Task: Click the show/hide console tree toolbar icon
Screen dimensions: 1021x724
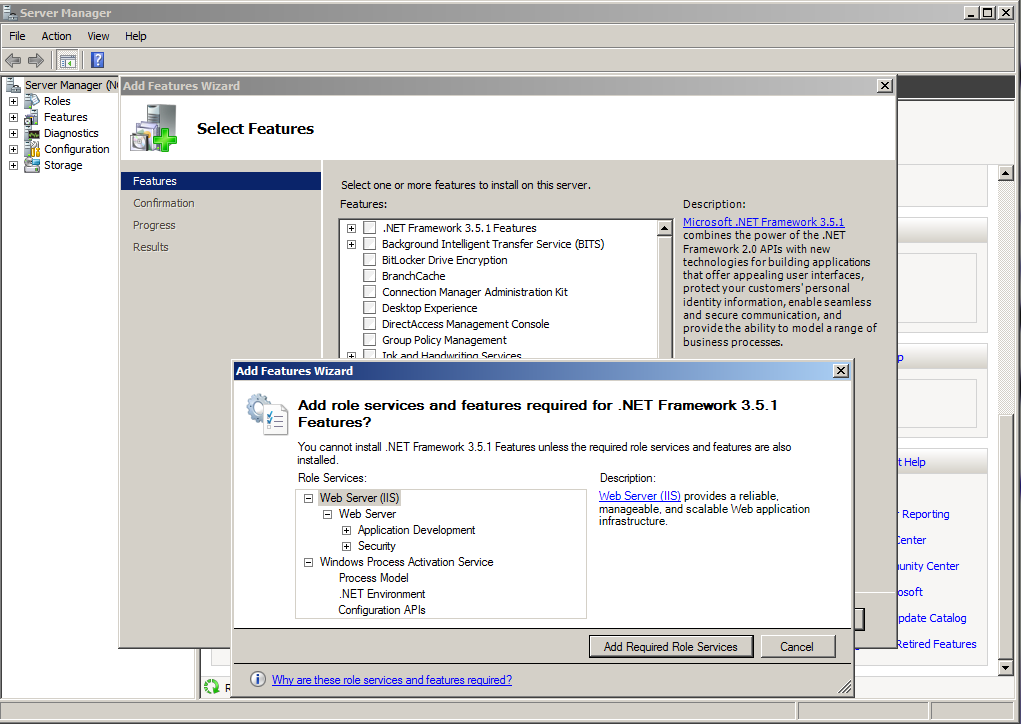Action: pos(68,61)
